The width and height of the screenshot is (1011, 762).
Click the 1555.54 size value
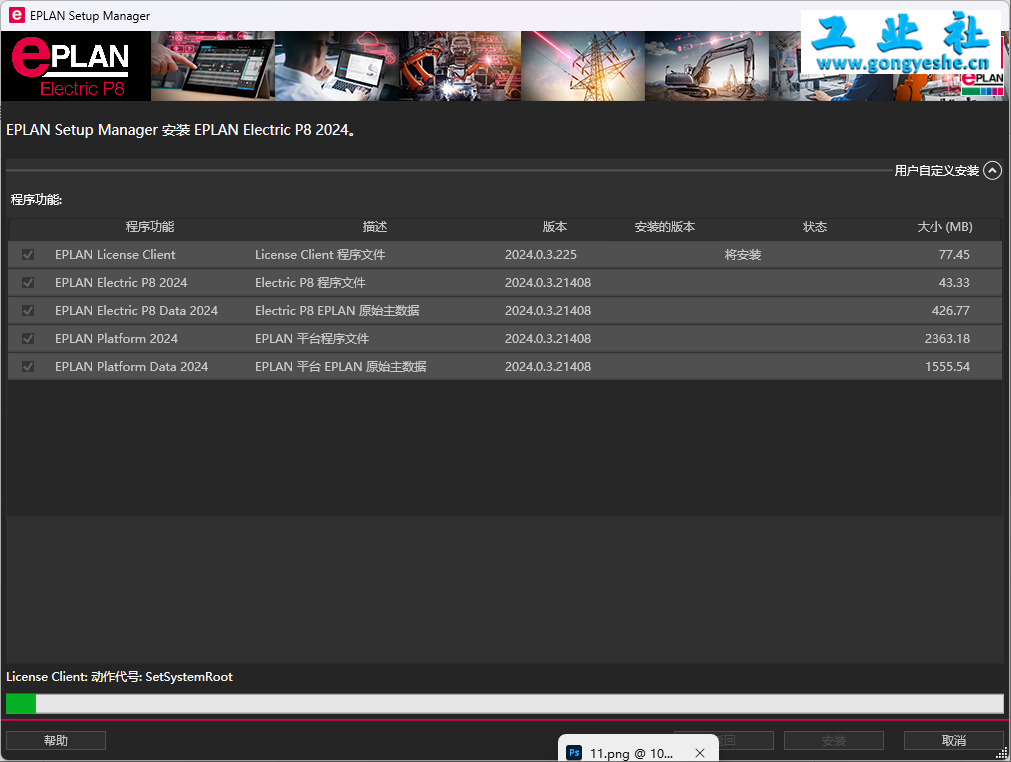[x=947, y=366]
